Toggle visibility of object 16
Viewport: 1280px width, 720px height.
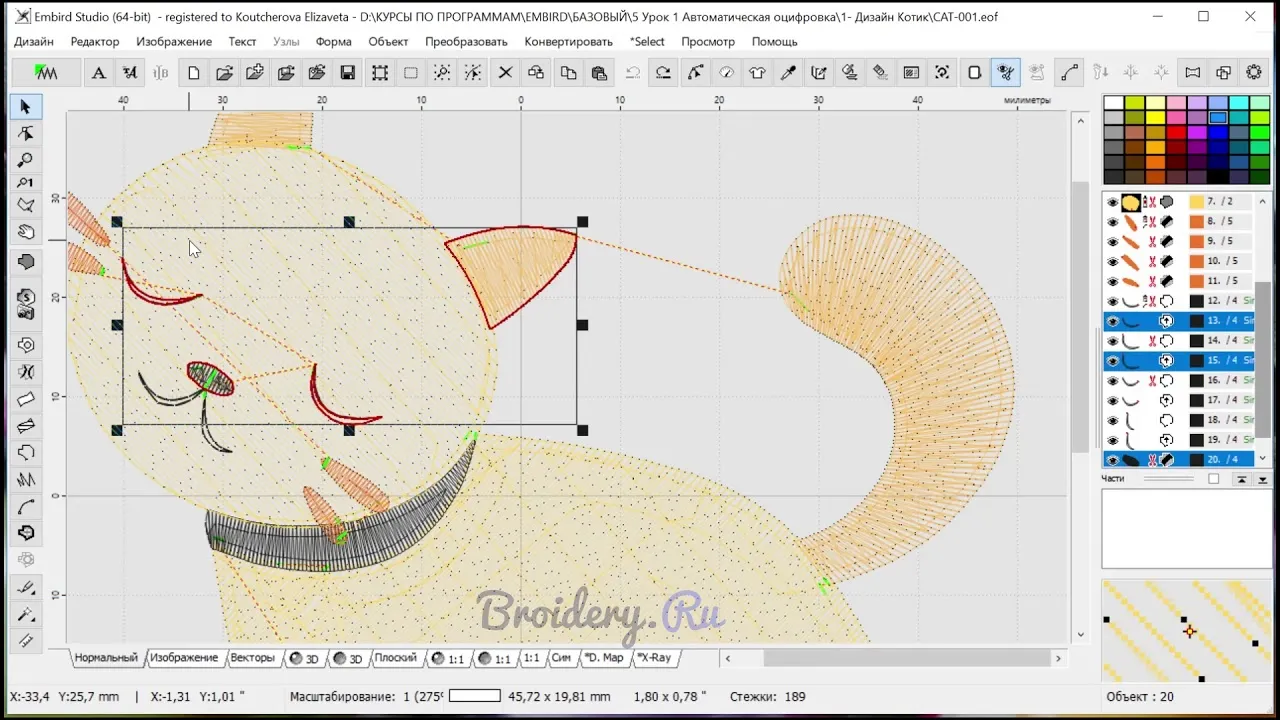coord(1112,381)
